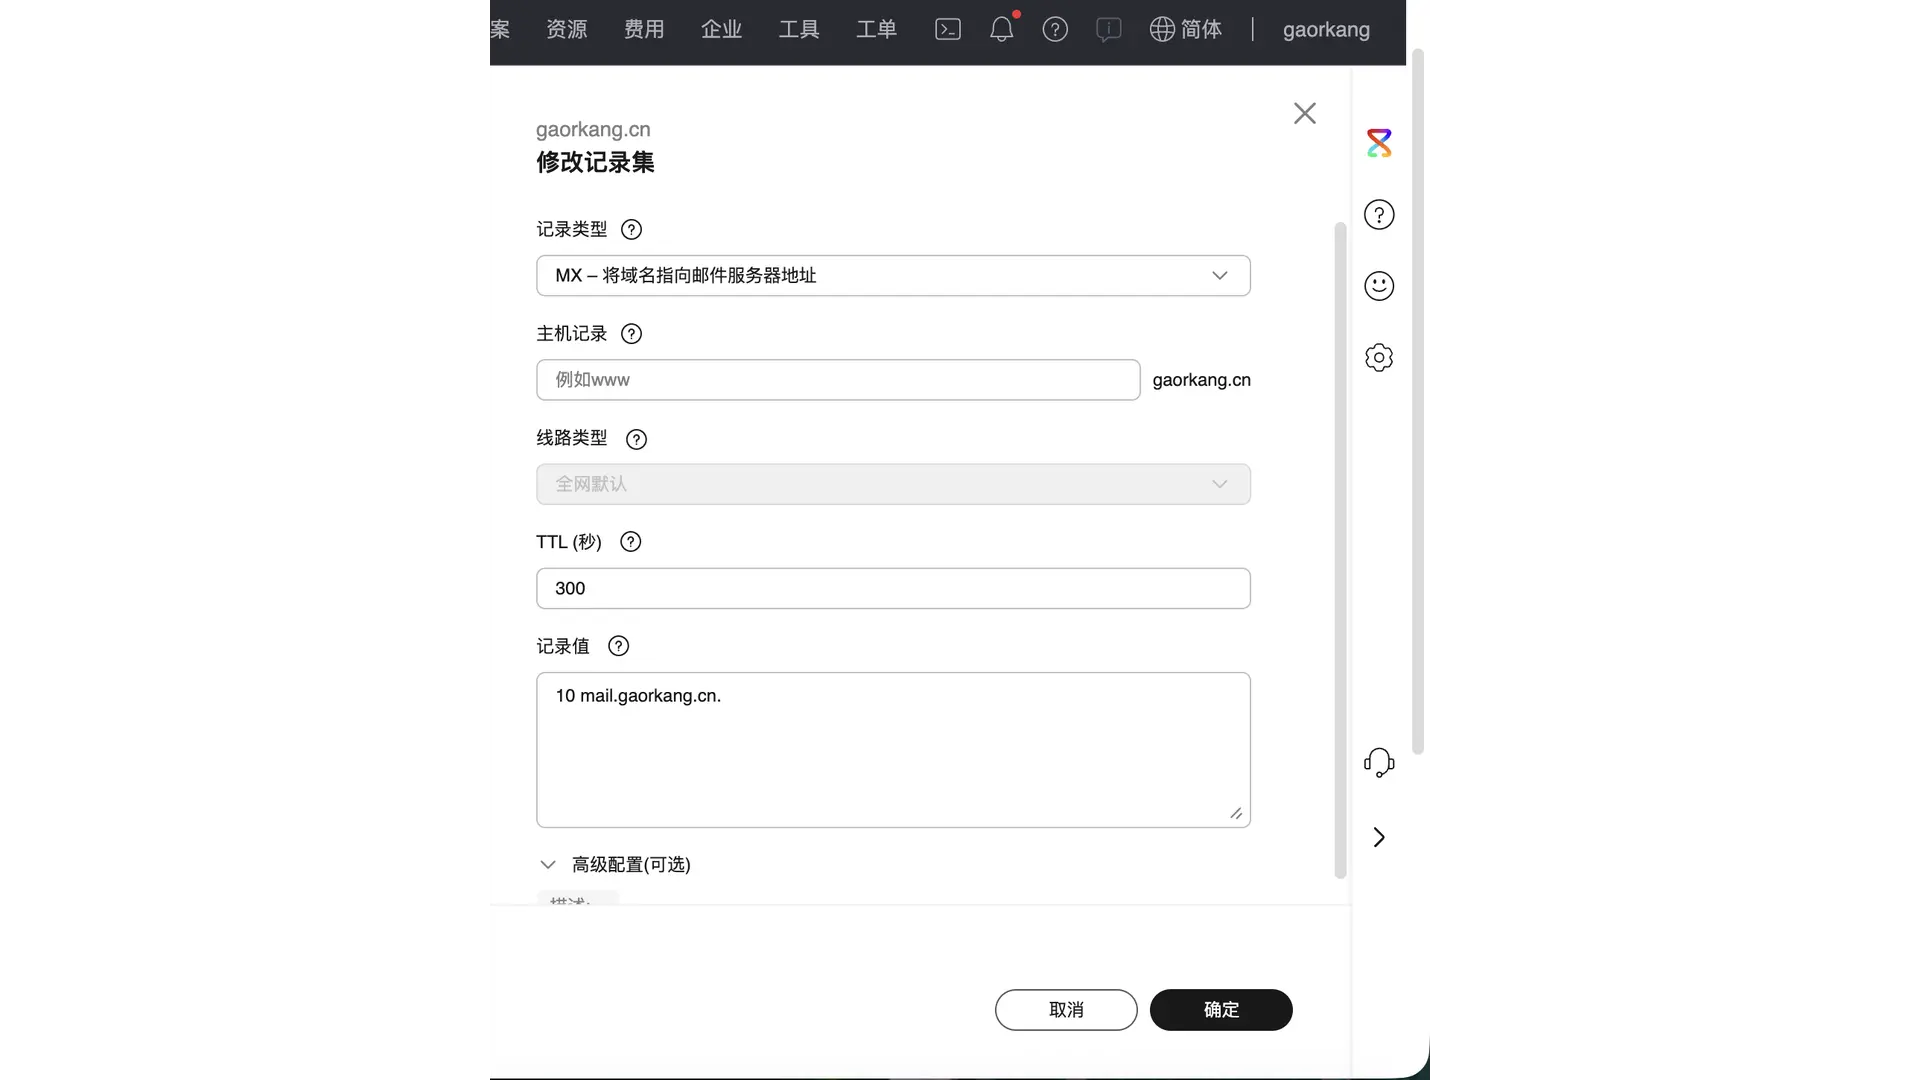
Task: Click the 取消 button
Action: coord(1065,1010)
